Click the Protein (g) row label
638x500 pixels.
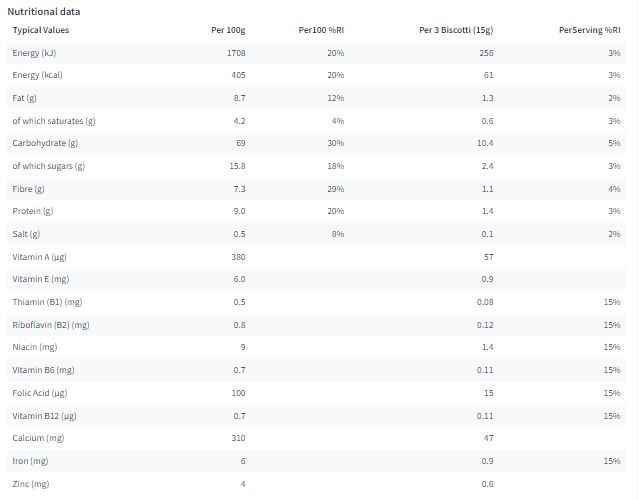point(33,211)
